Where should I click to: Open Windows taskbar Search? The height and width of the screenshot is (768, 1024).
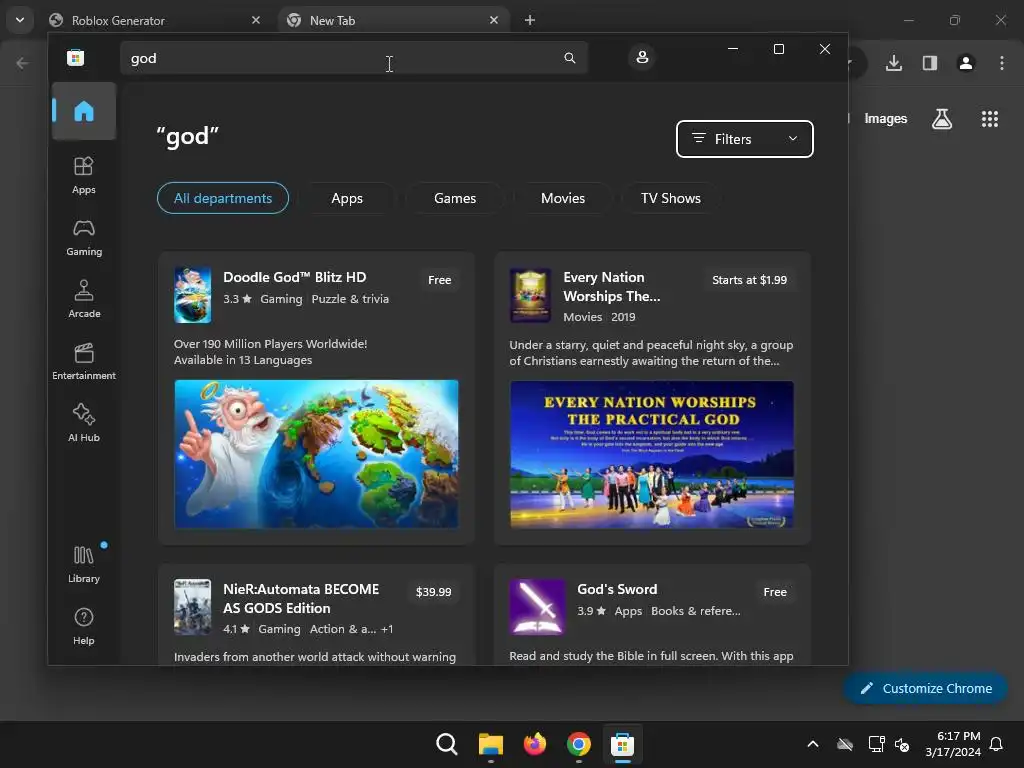pos(447,744)
